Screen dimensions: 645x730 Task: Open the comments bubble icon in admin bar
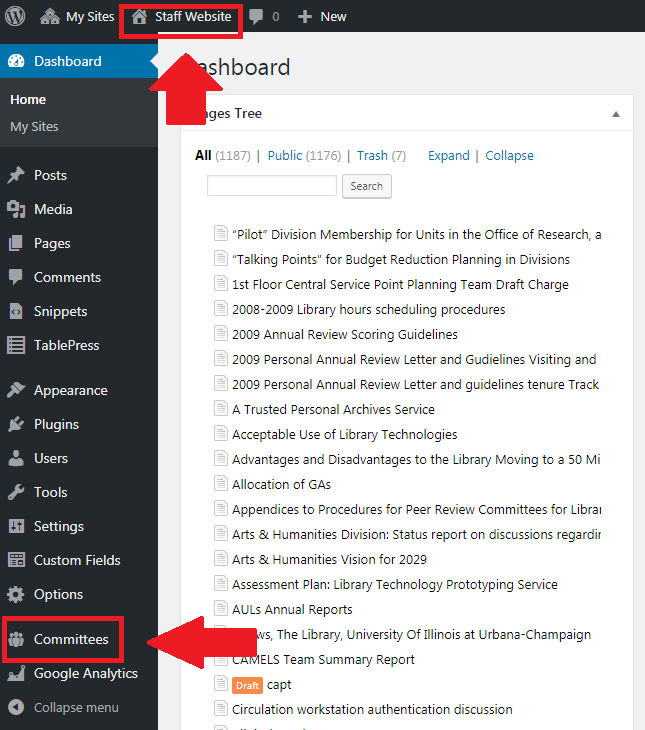pos(258,17)
